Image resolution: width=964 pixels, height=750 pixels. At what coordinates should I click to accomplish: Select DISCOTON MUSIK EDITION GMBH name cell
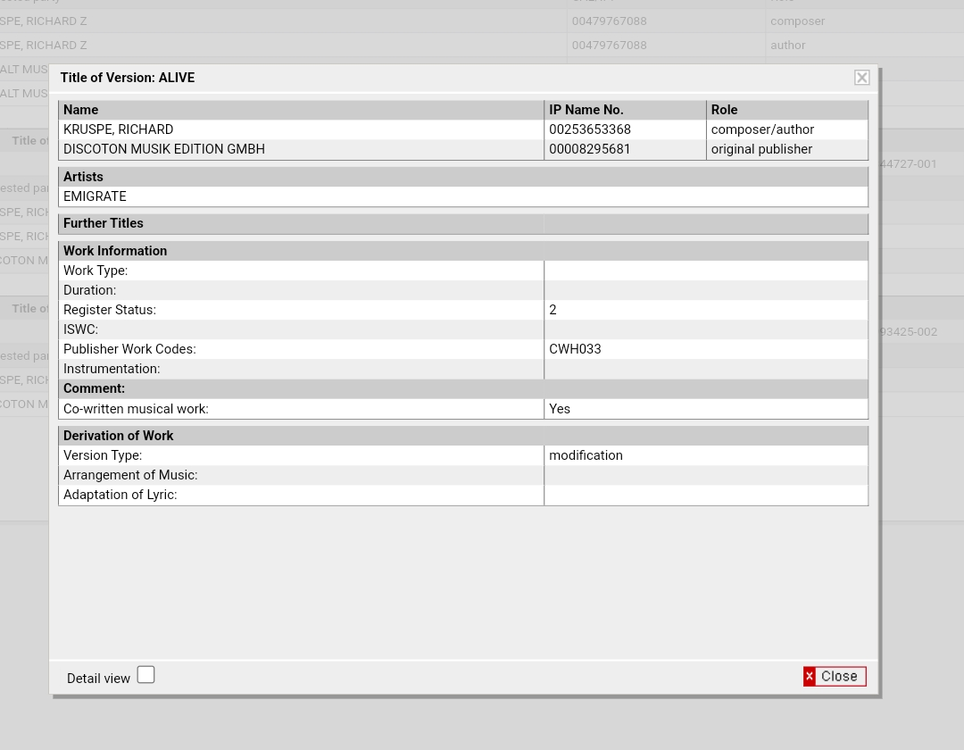click(301, 149)
